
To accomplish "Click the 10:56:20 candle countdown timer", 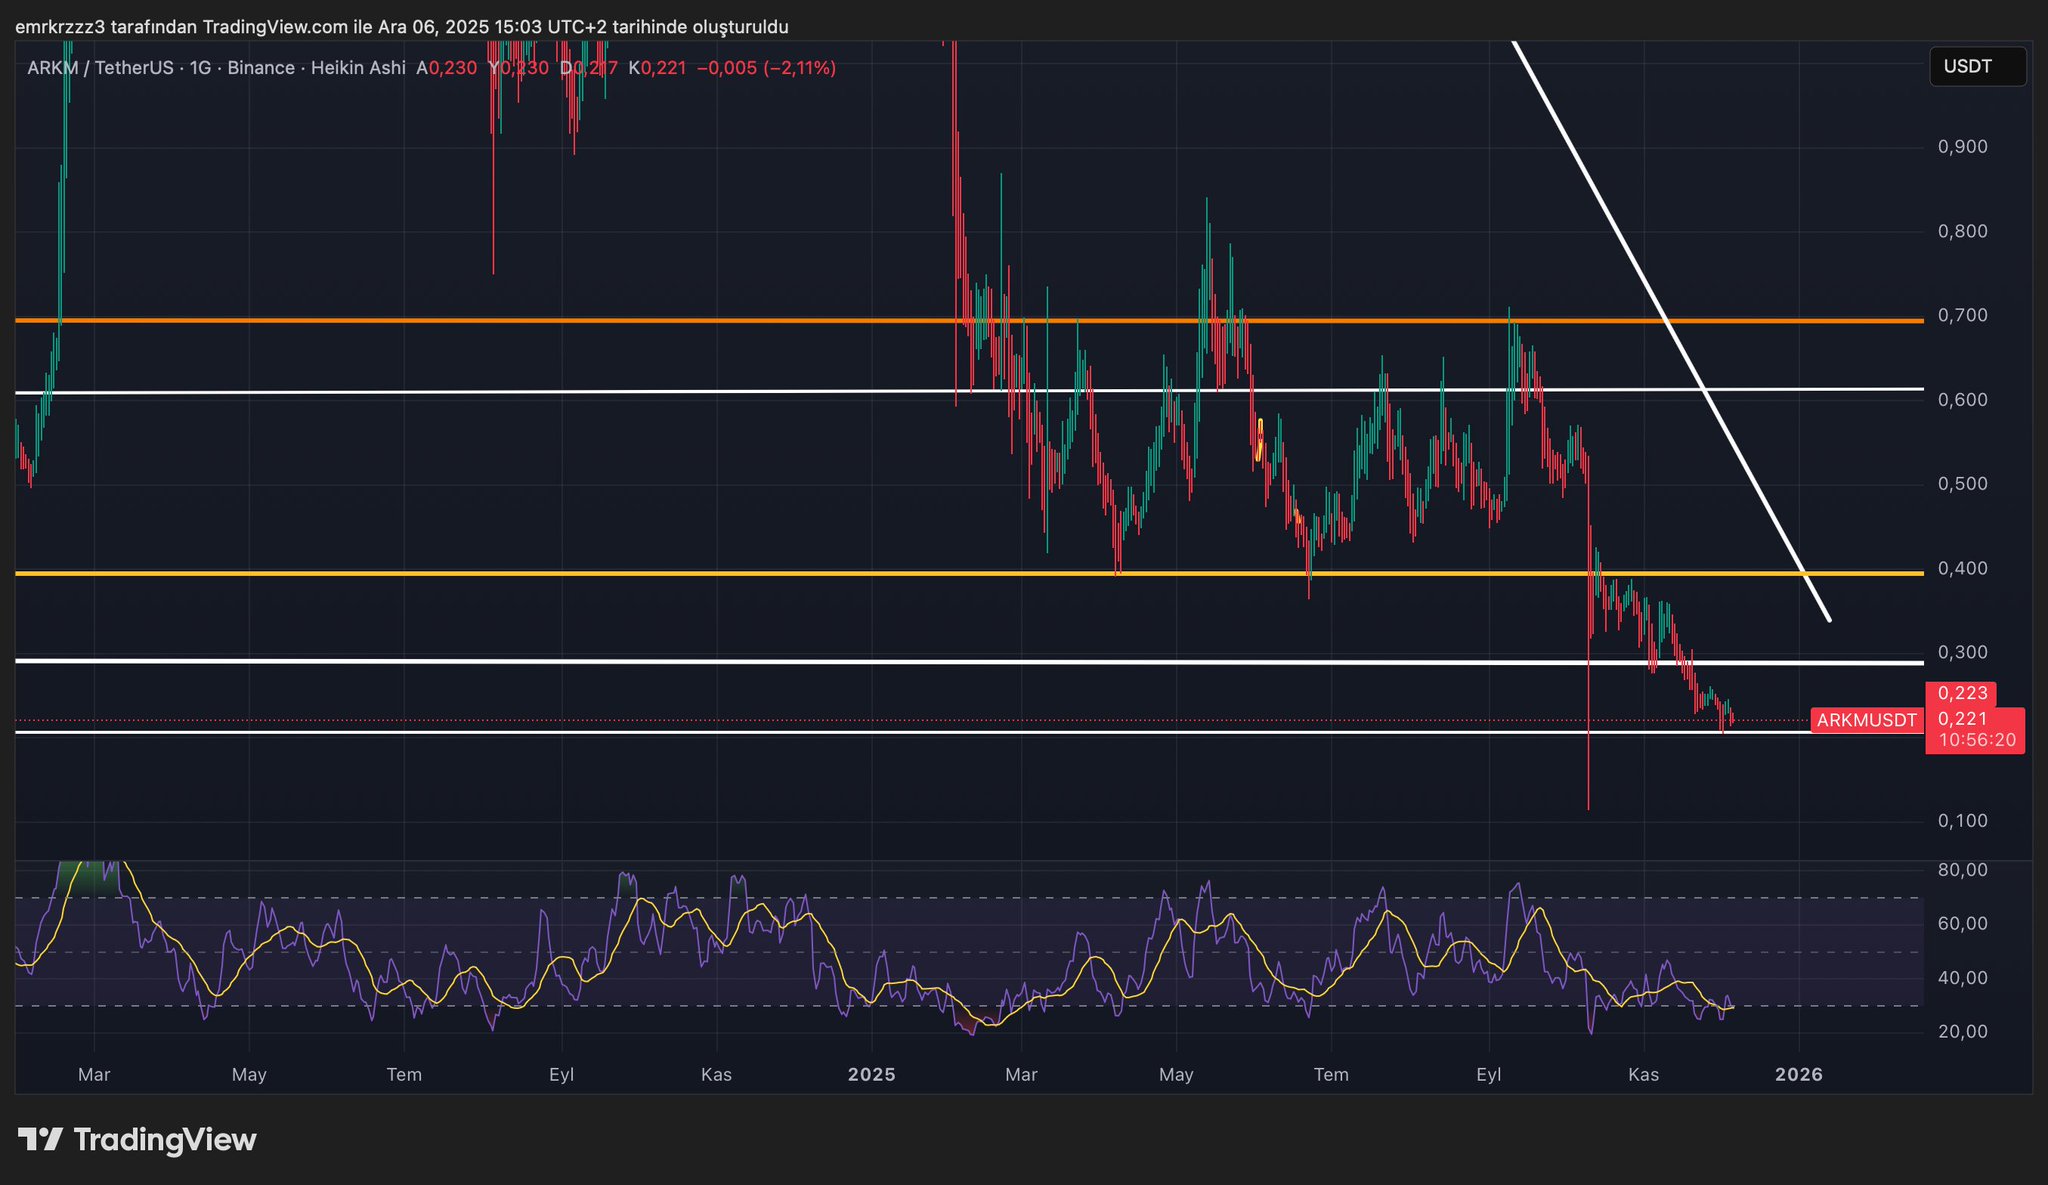I will [x=1976, y=740].
